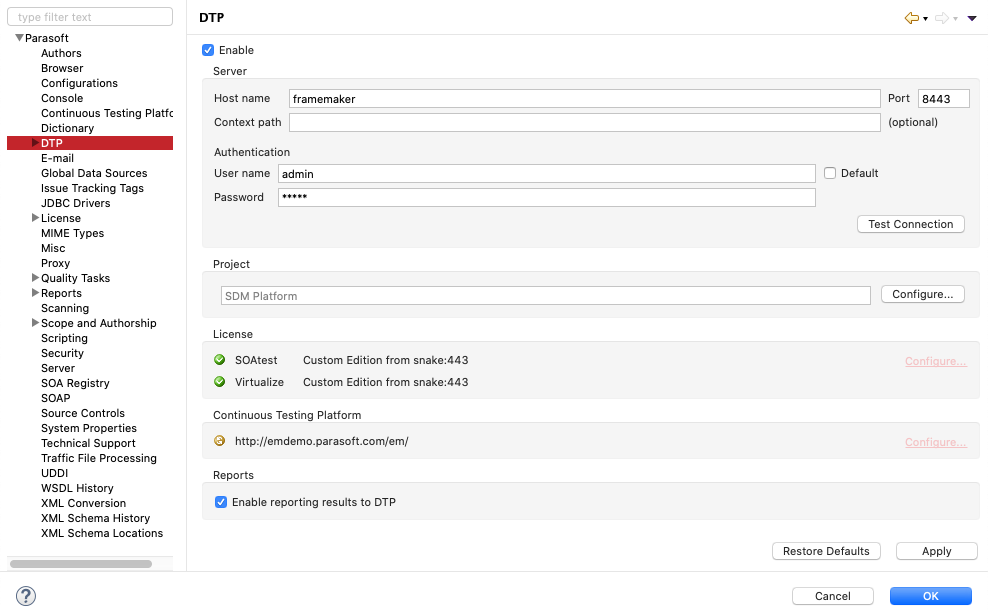This screenshot has width=988, height=610.
Task: Select Scripting in the tree
Action: pos(64,338)
